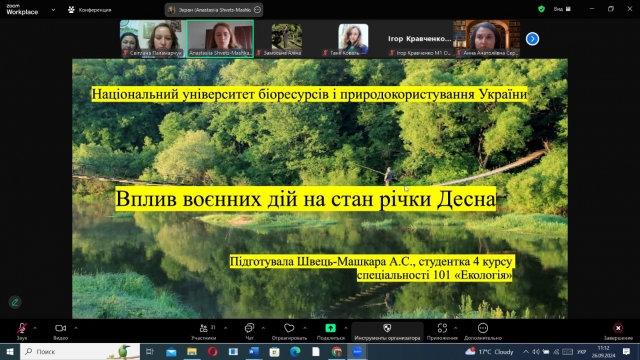Viewport: 640px width, 360px height.
Task: Open options circle on shared screen tab
Action: [257, 10]
